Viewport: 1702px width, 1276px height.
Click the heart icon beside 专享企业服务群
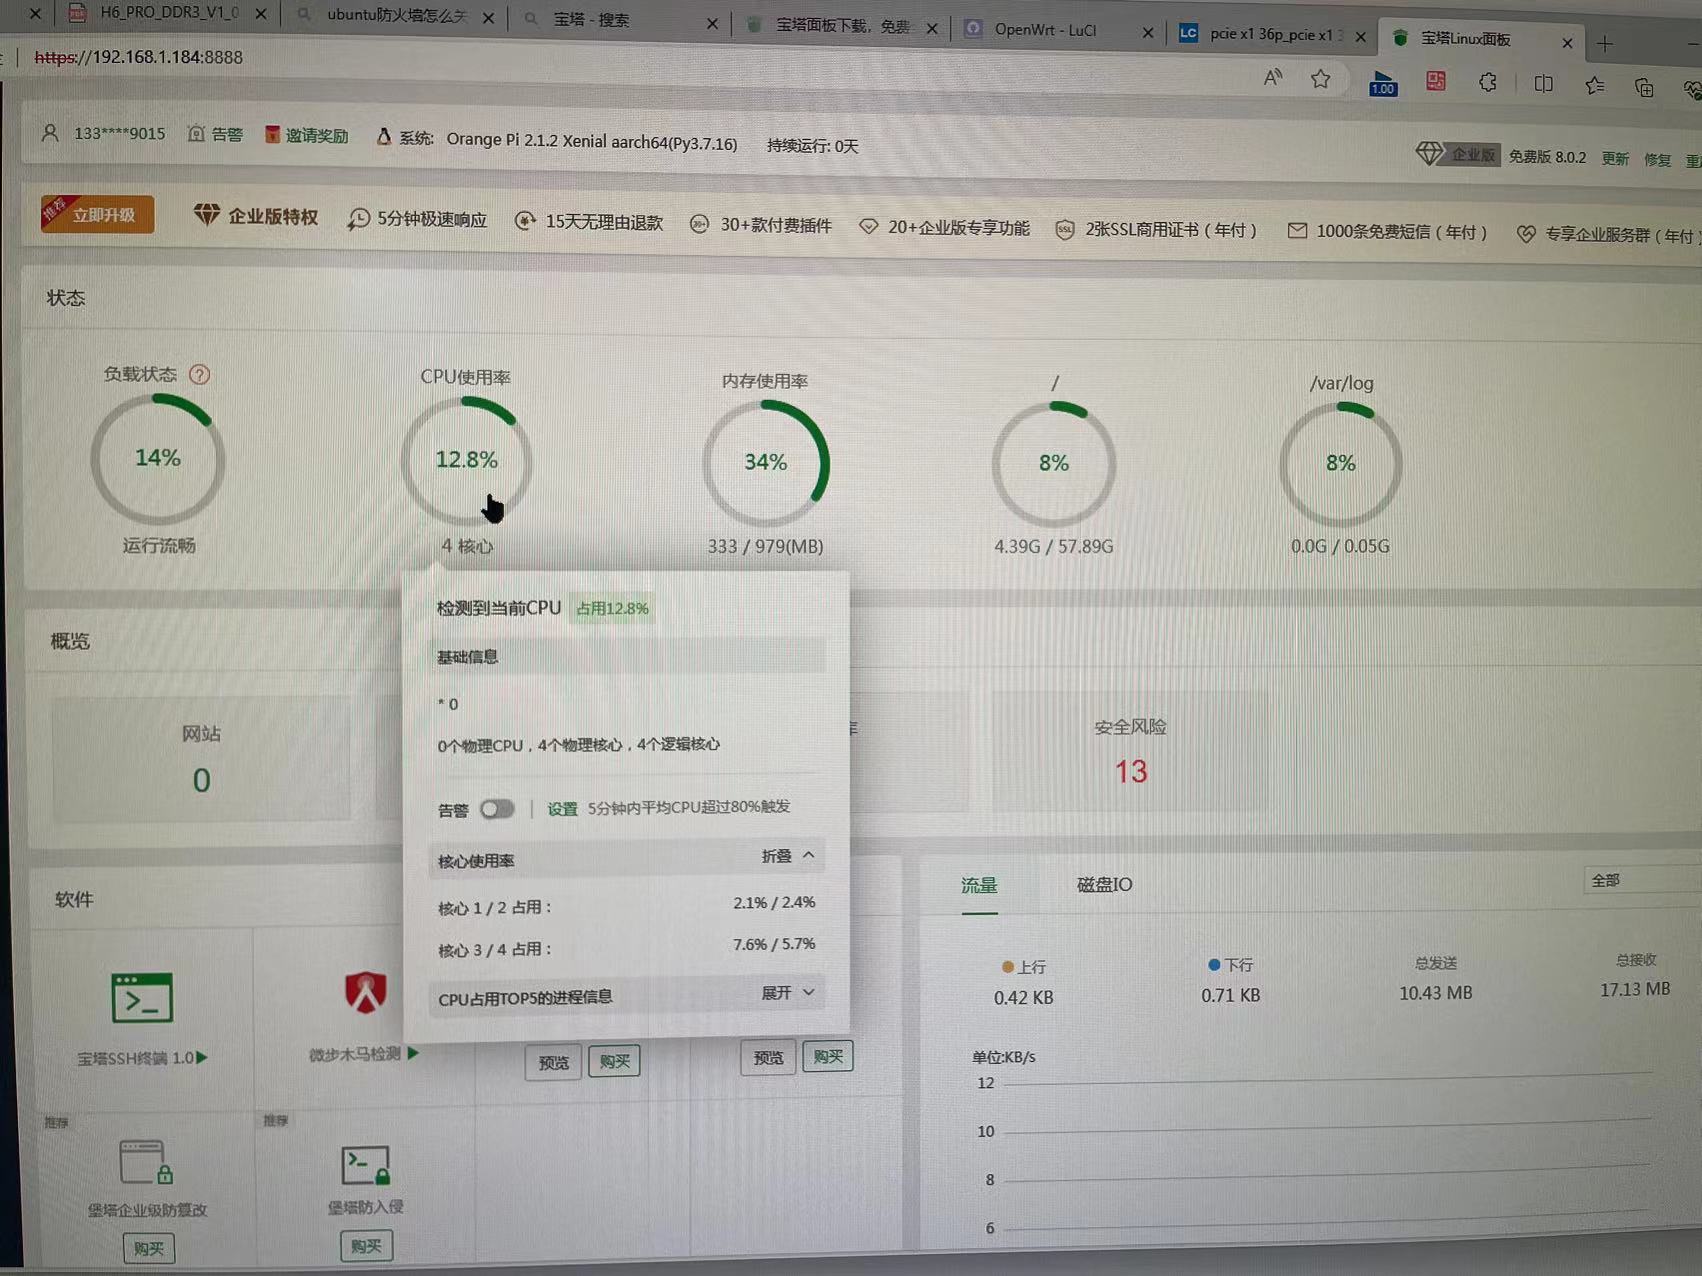coord(1526,234)
